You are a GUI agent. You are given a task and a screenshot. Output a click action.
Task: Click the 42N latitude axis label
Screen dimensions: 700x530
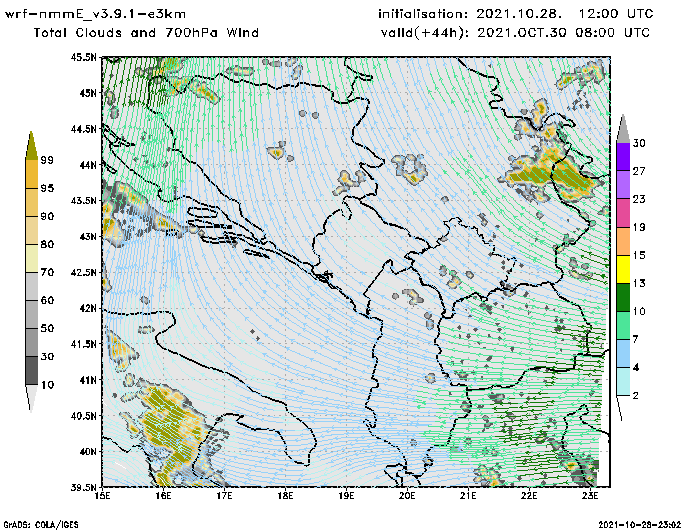coord(88,308)
